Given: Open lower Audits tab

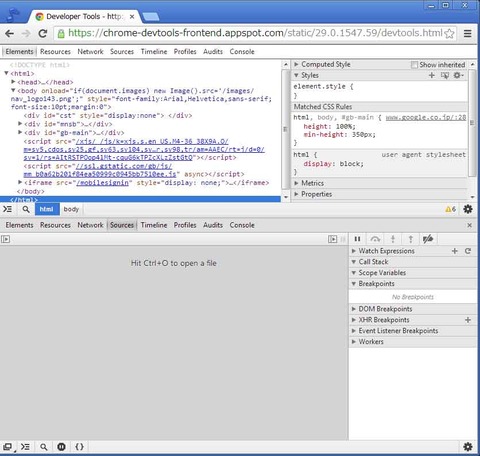Looking at the screenshot, I should tap(213, 225).
